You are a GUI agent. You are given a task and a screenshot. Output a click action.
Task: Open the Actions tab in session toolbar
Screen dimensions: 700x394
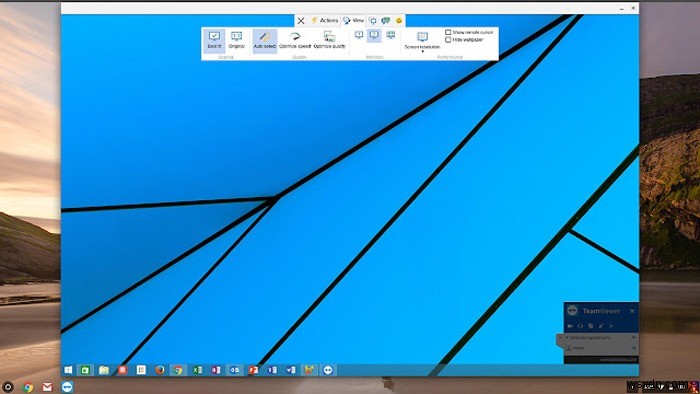tap(325, 21)
